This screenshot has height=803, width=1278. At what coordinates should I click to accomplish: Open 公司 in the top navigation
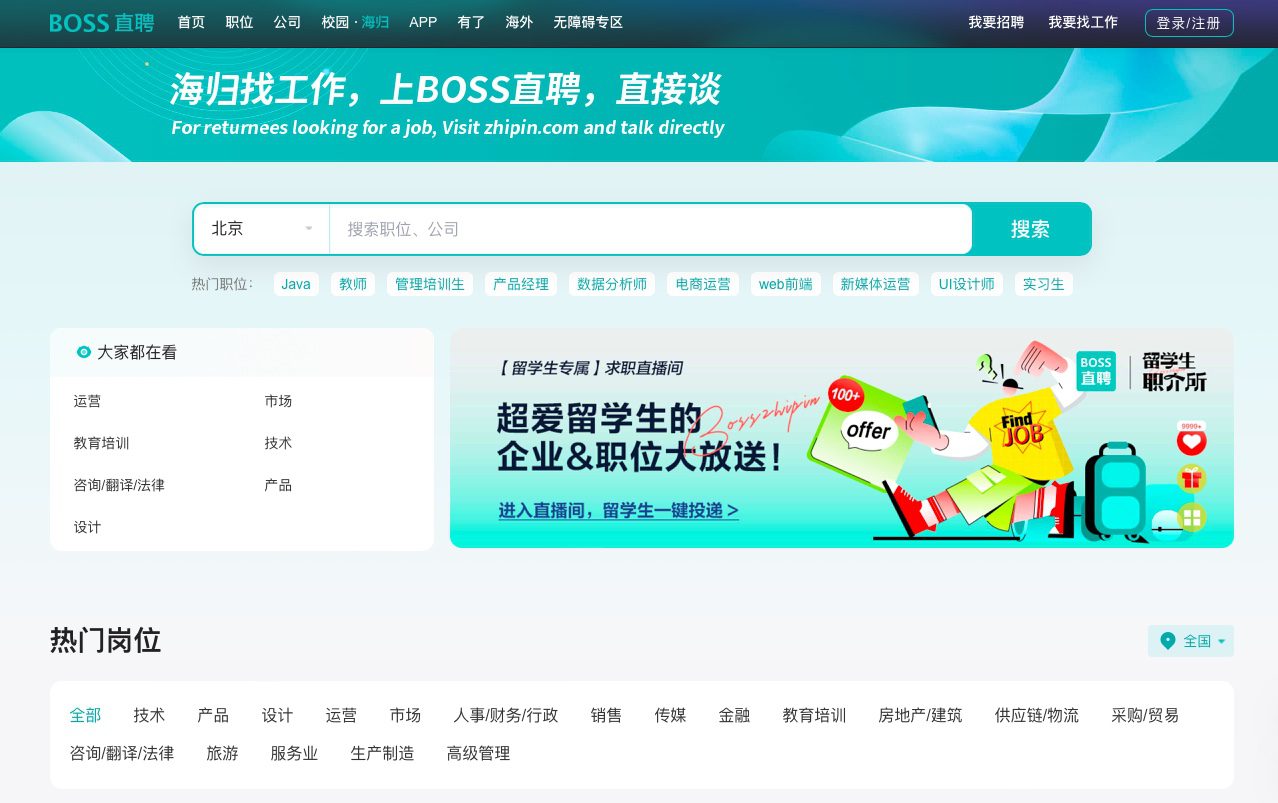tap(287, 22)
